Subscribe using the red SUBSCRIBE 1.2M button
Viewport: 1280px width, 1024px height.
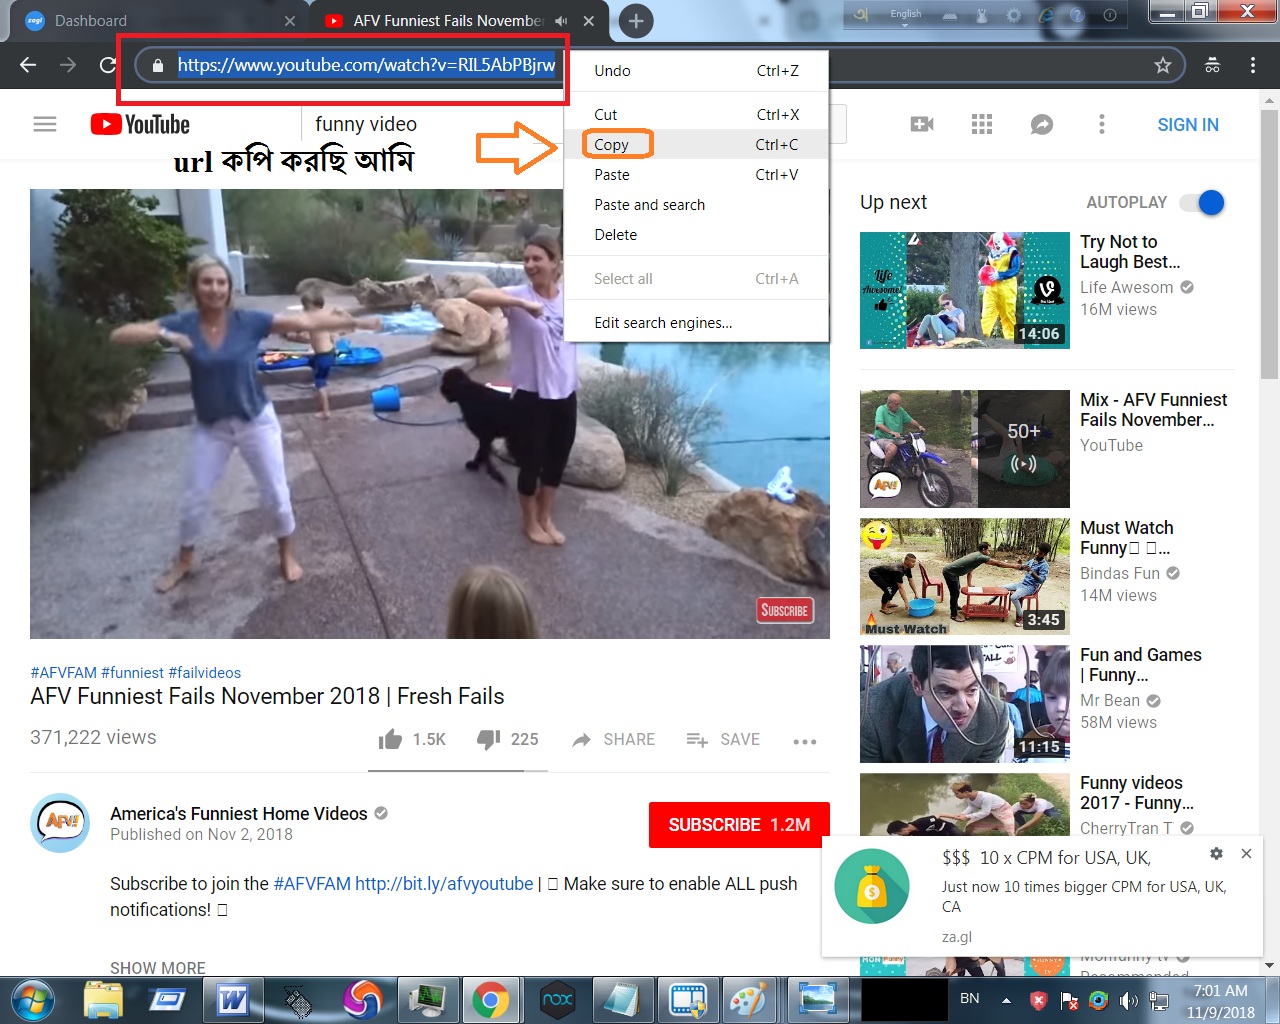[x=739, y=825]
